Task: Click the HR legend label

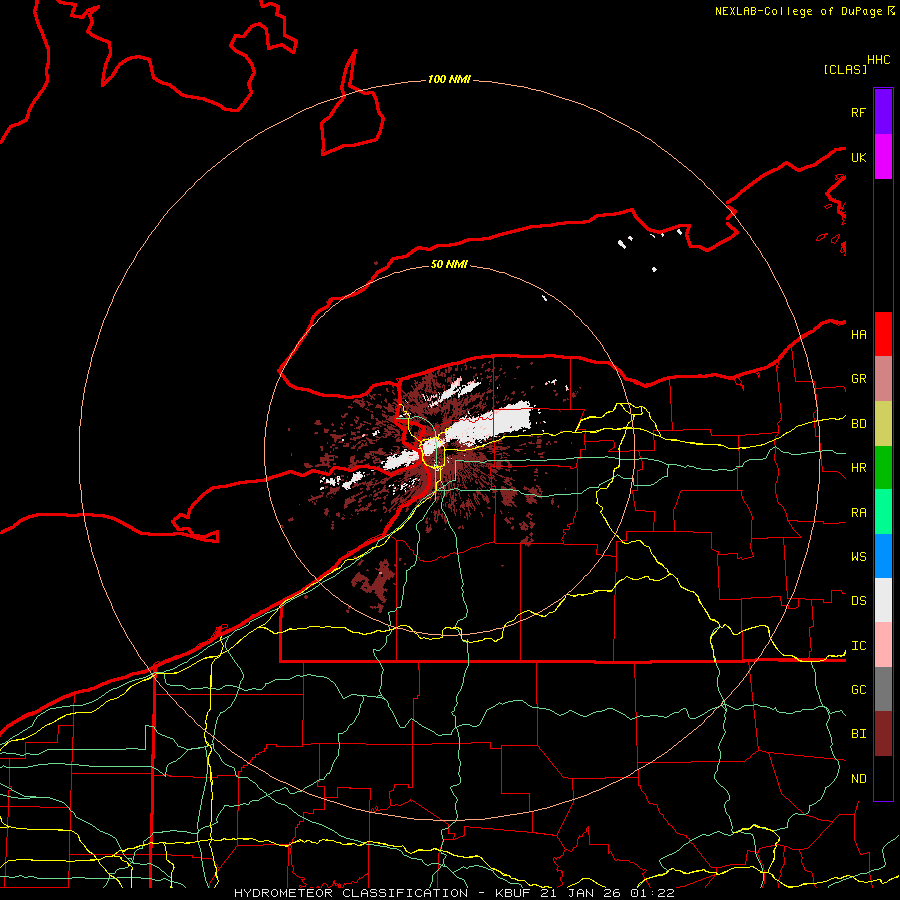Action: pyautogui.click(x=858, y=468)
